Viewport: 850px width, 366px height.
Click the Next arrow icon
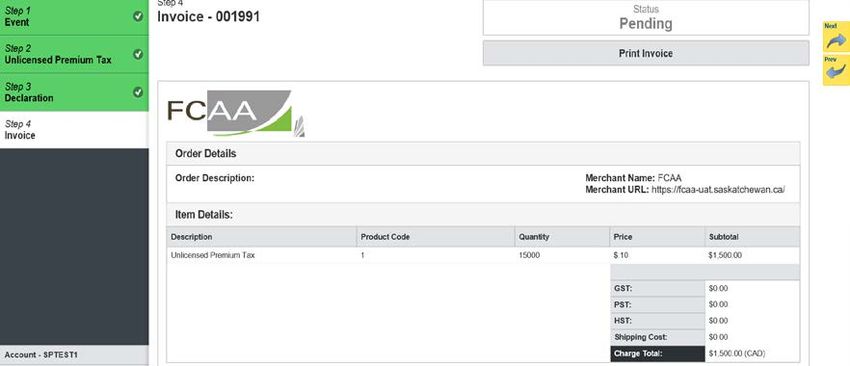[836, 37]
